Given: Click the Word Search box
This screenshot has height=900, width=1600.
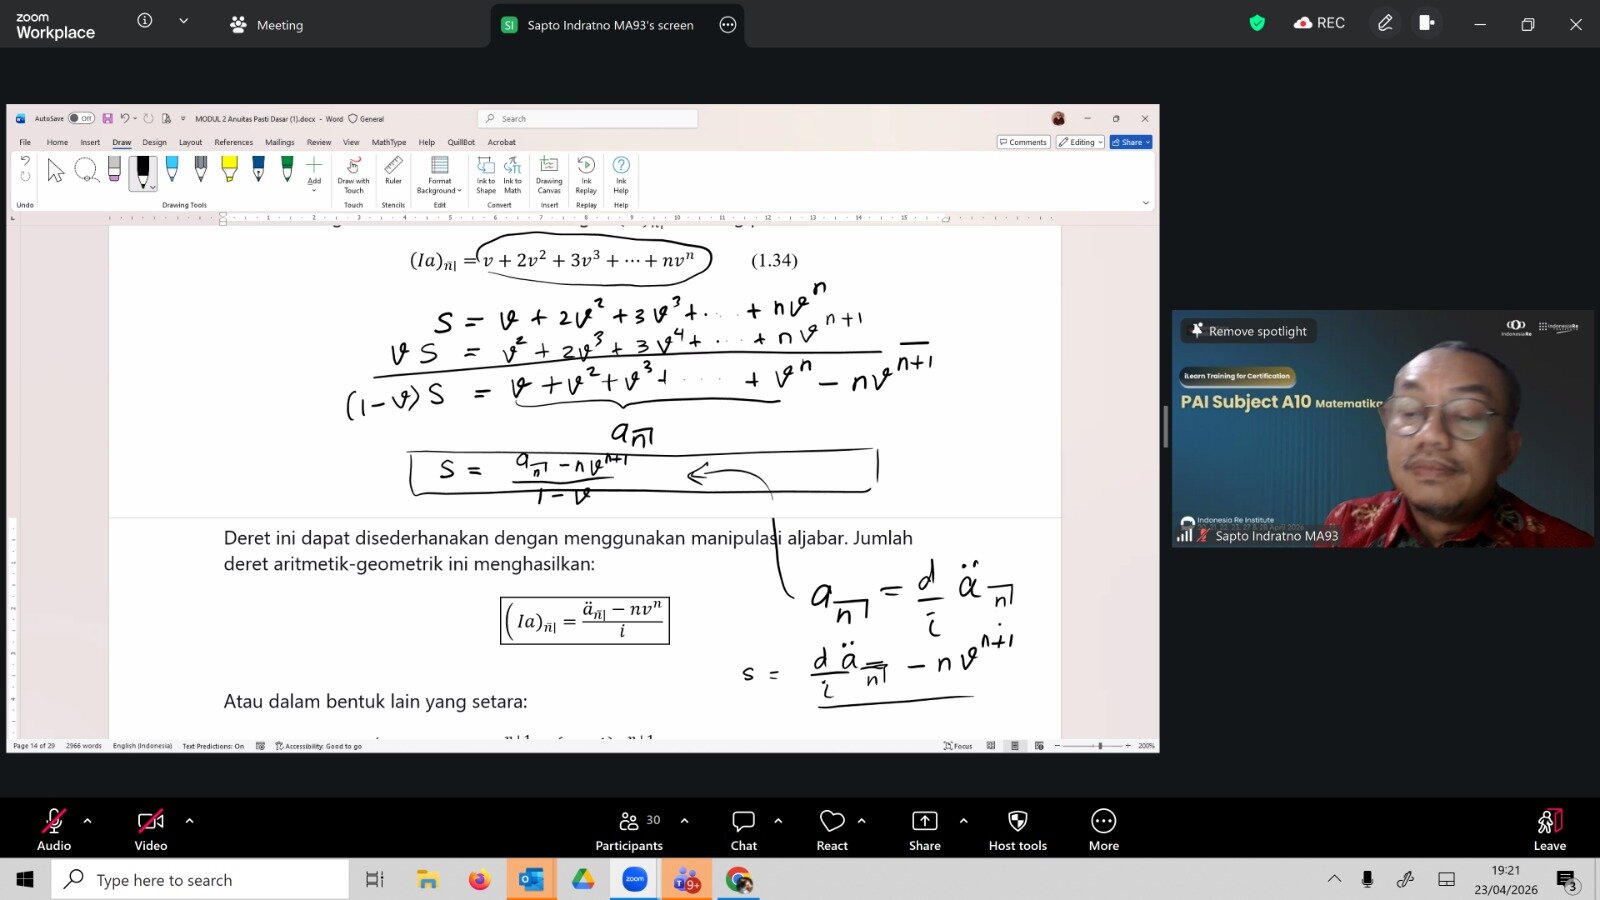Looking at the screenshot, I should pyautogui.click(x=588, y=118).
